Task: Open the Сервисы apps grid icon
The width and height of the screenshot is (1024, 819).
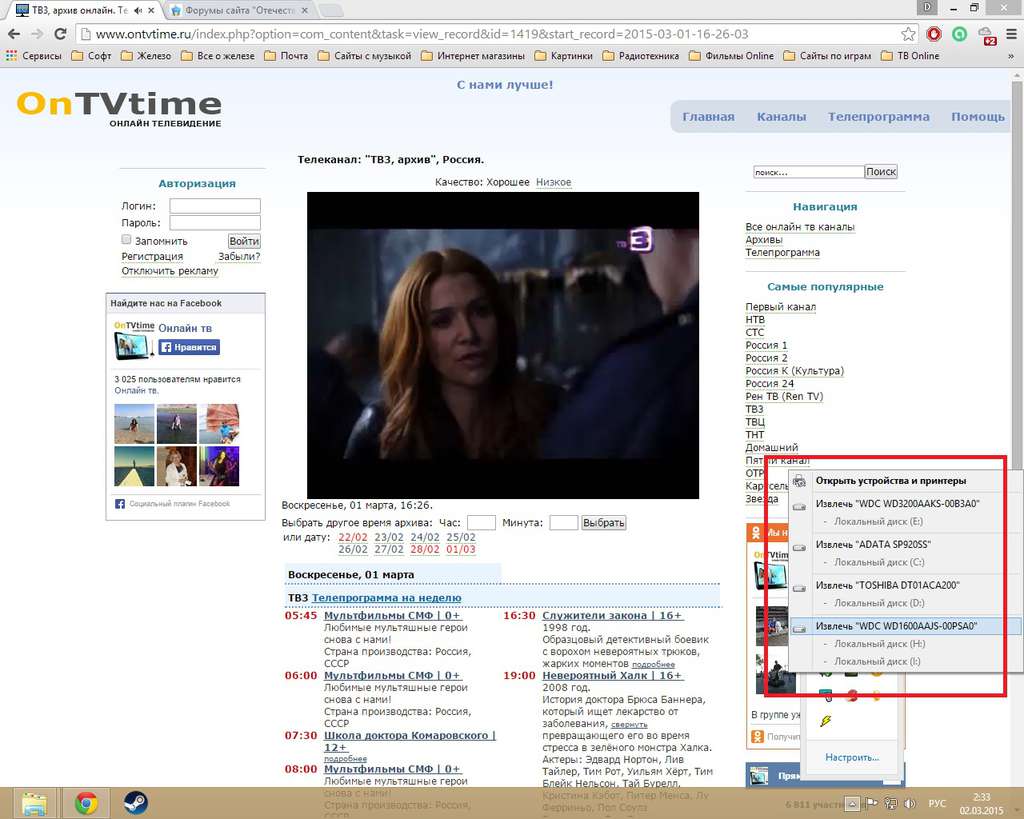Action: pyautogui.click(x=11, y=56)
